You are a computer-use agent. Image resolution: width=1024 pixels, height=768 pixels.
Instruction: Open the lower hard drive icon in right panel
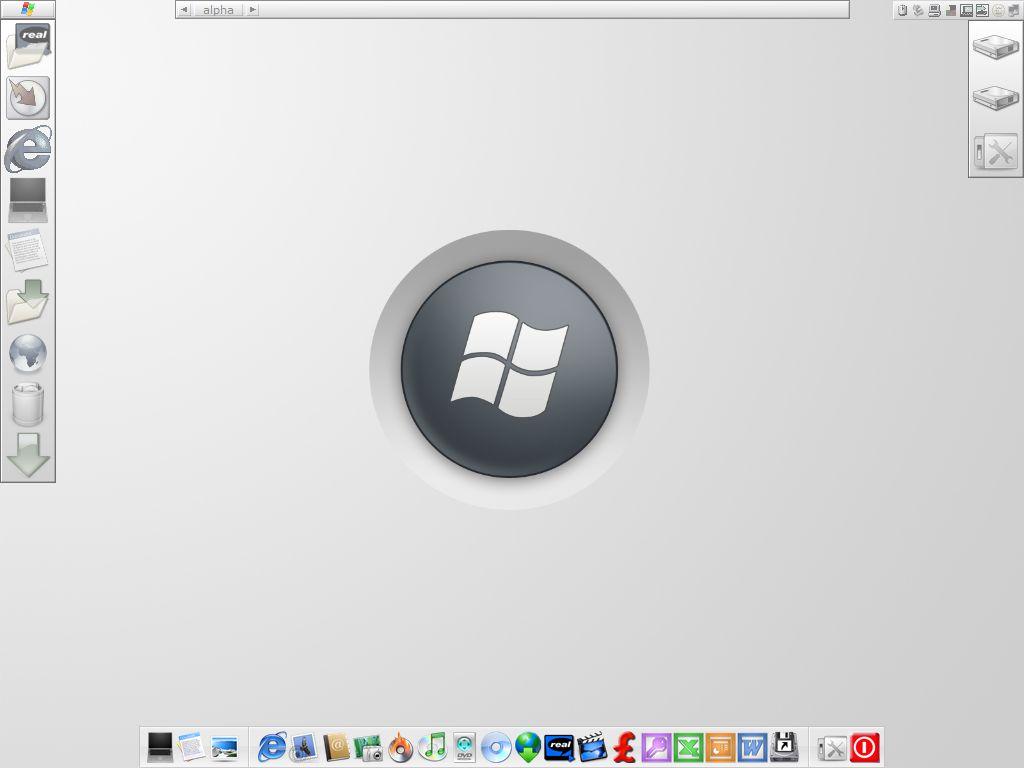pos(995,98)
